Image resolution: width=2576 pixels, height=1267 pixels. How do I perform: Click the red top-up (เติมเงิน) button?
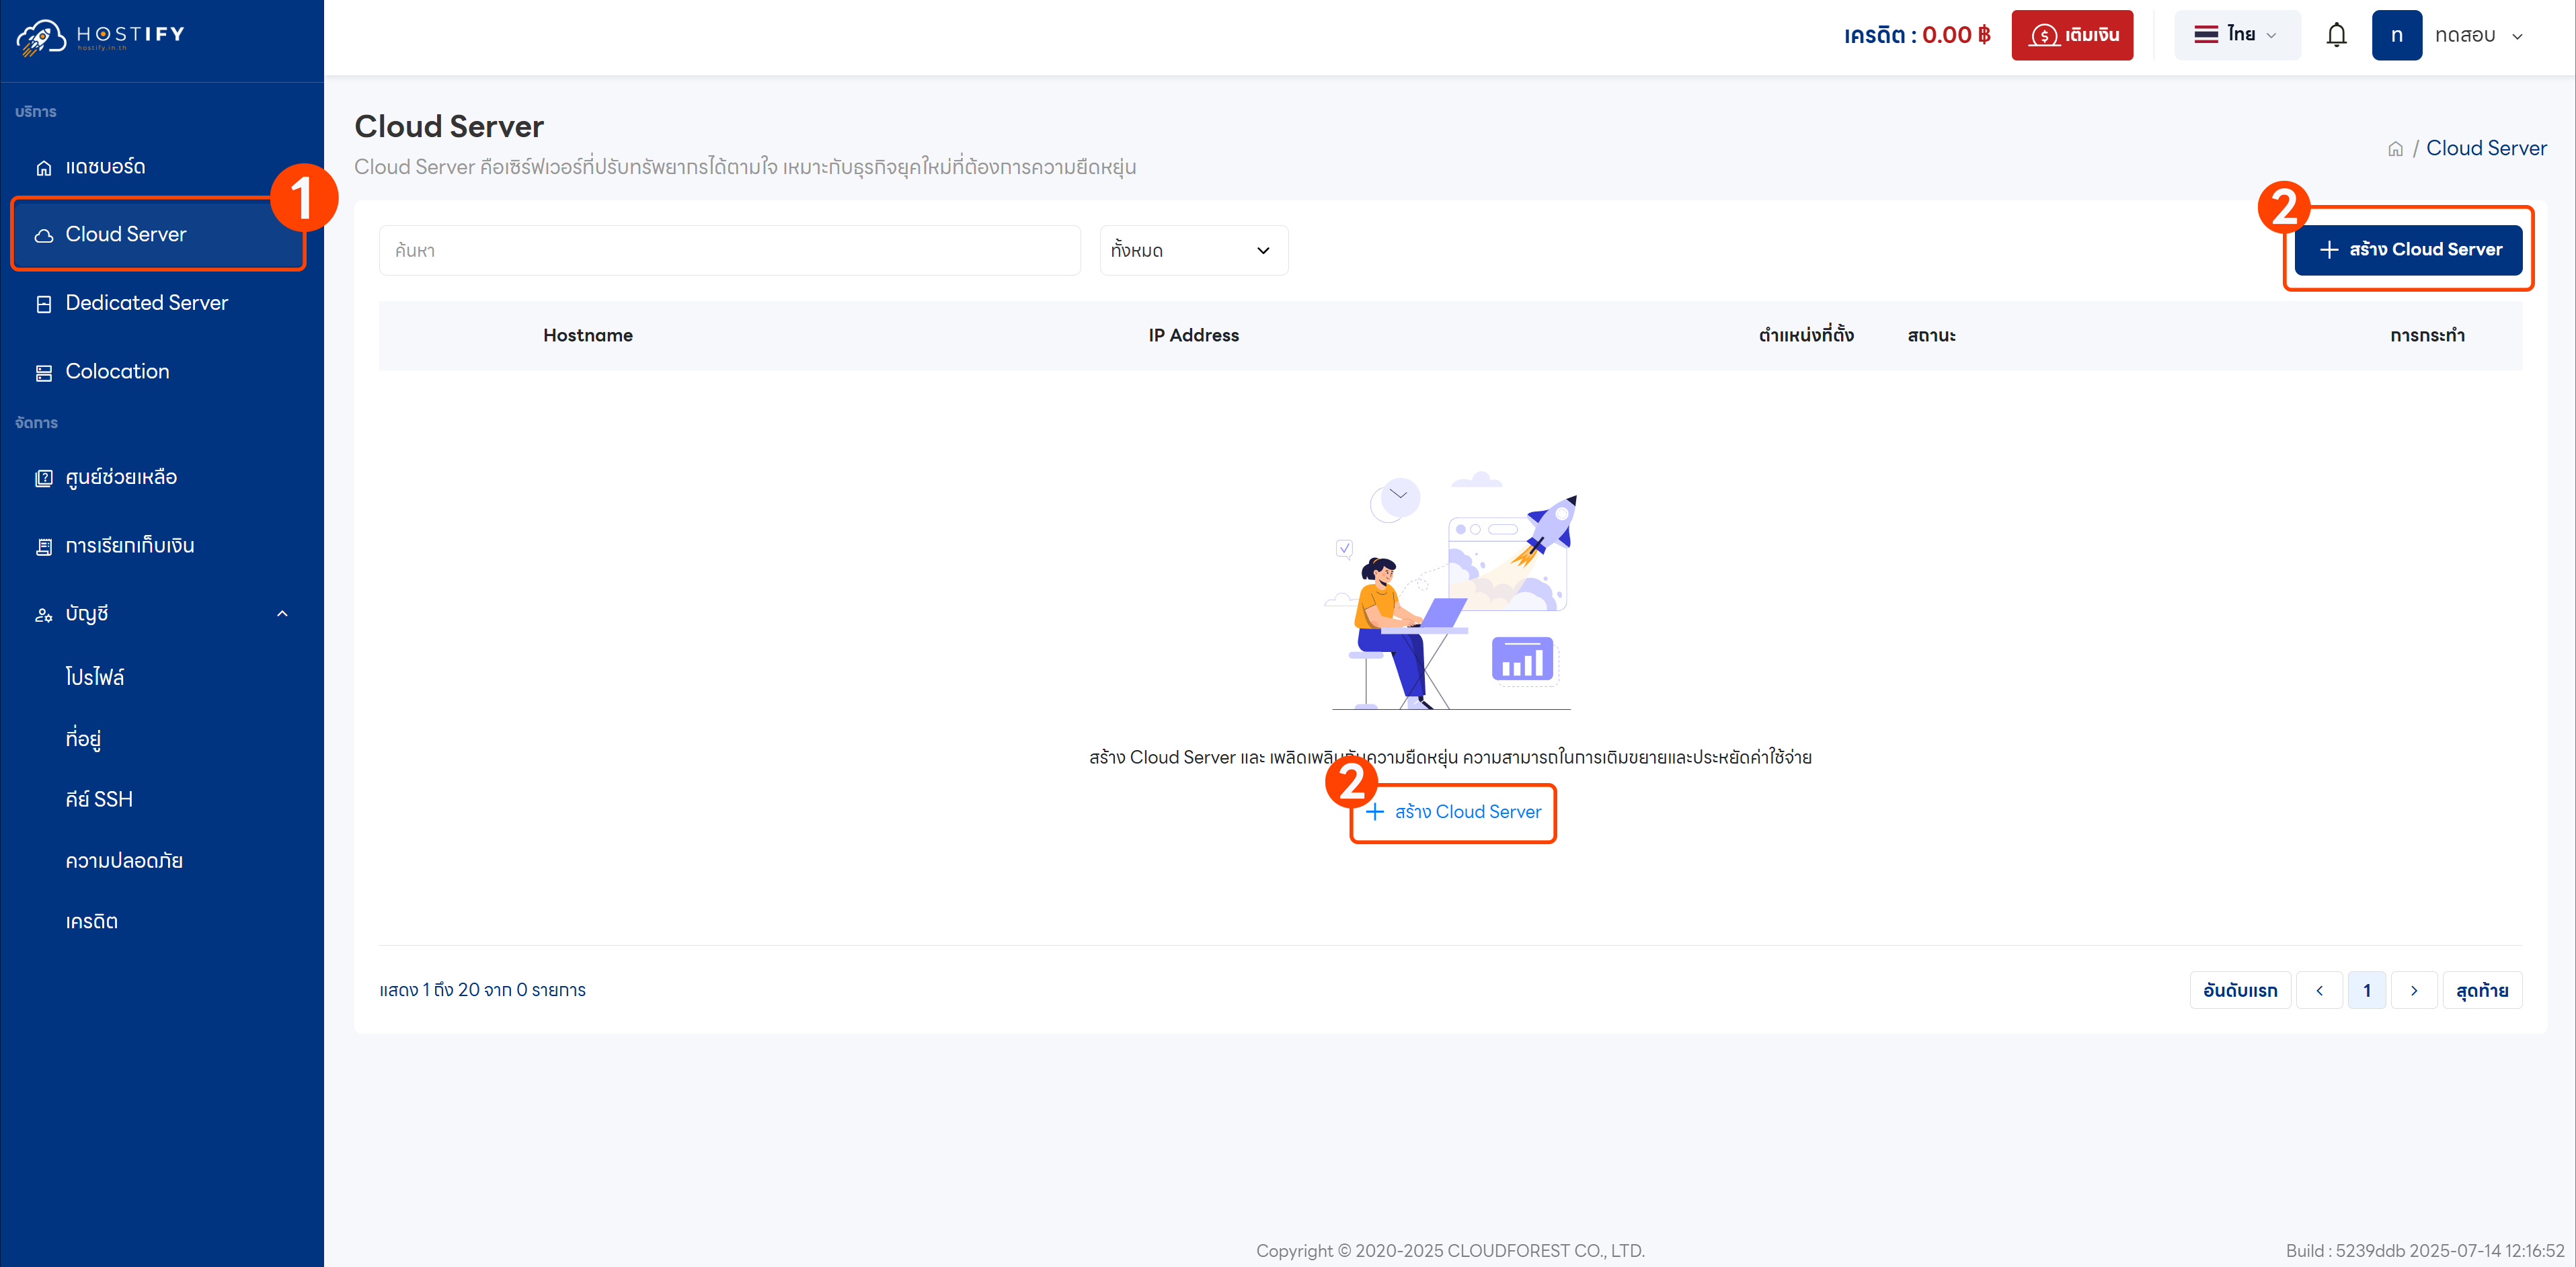tap(2071, 36)
